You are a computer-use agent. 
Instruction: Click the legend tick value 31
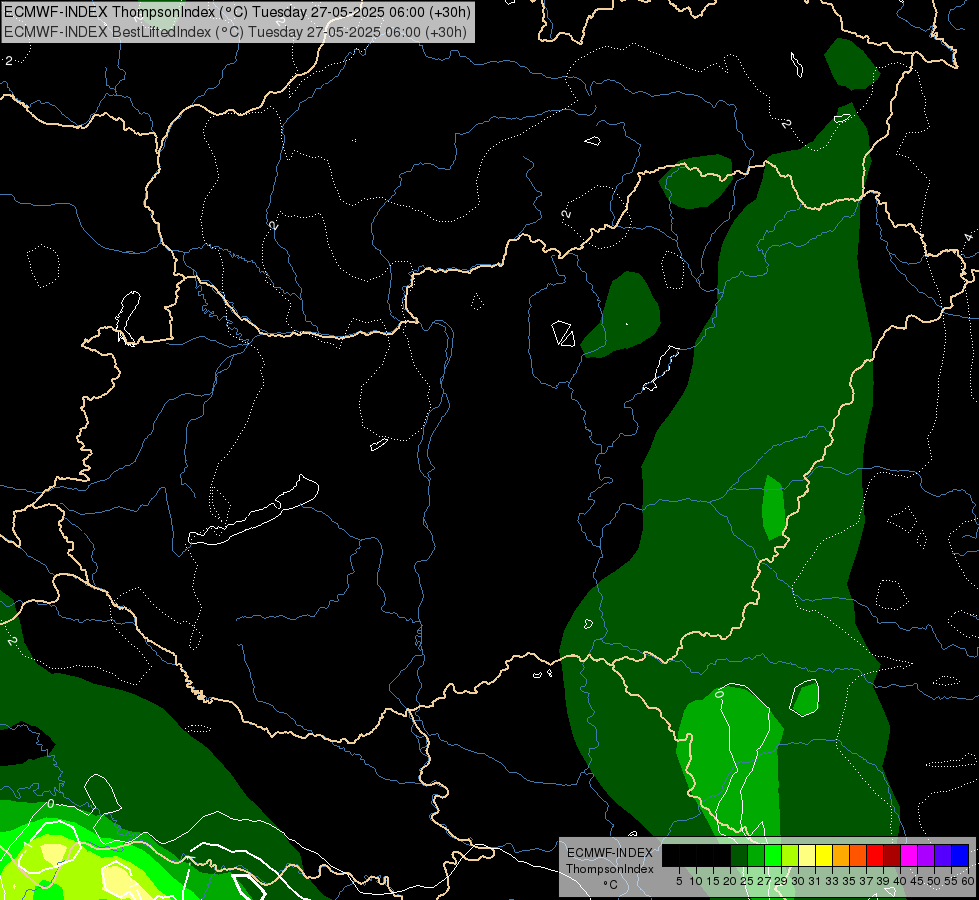[x=815, y=881]
